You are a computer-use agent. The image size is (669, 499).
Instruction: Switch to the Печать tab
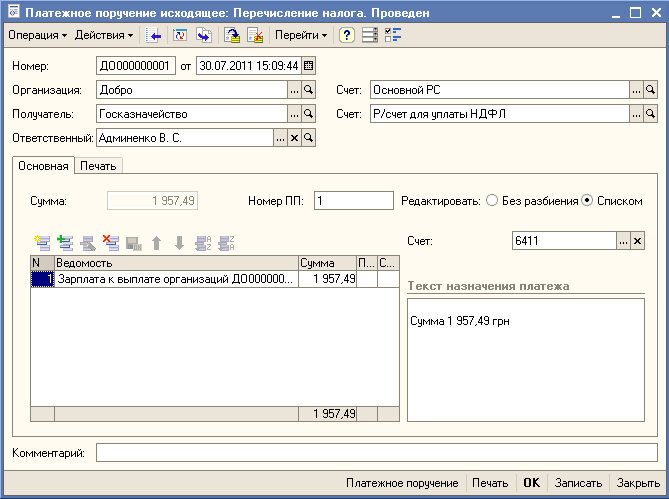[x=99, y=166]
